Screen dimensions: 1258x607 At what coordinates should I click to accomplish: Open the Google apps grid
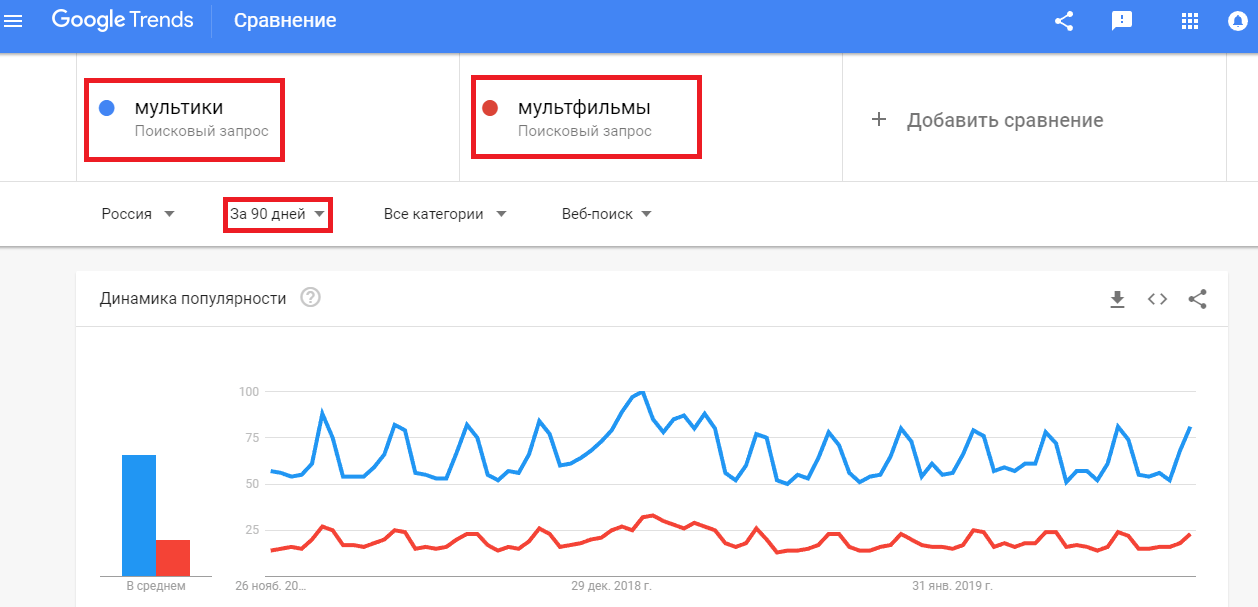click(1189, 20)
